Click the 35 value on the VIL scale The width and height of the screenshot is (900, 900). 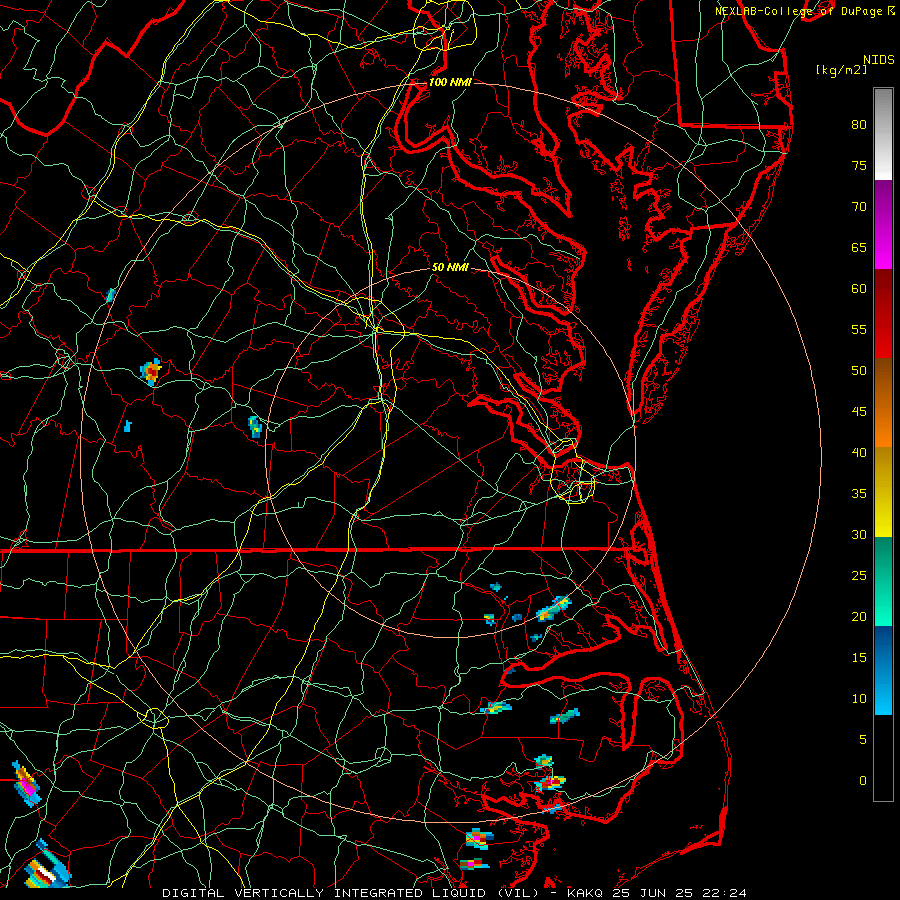pyautogui.click(x=859, y=494)
